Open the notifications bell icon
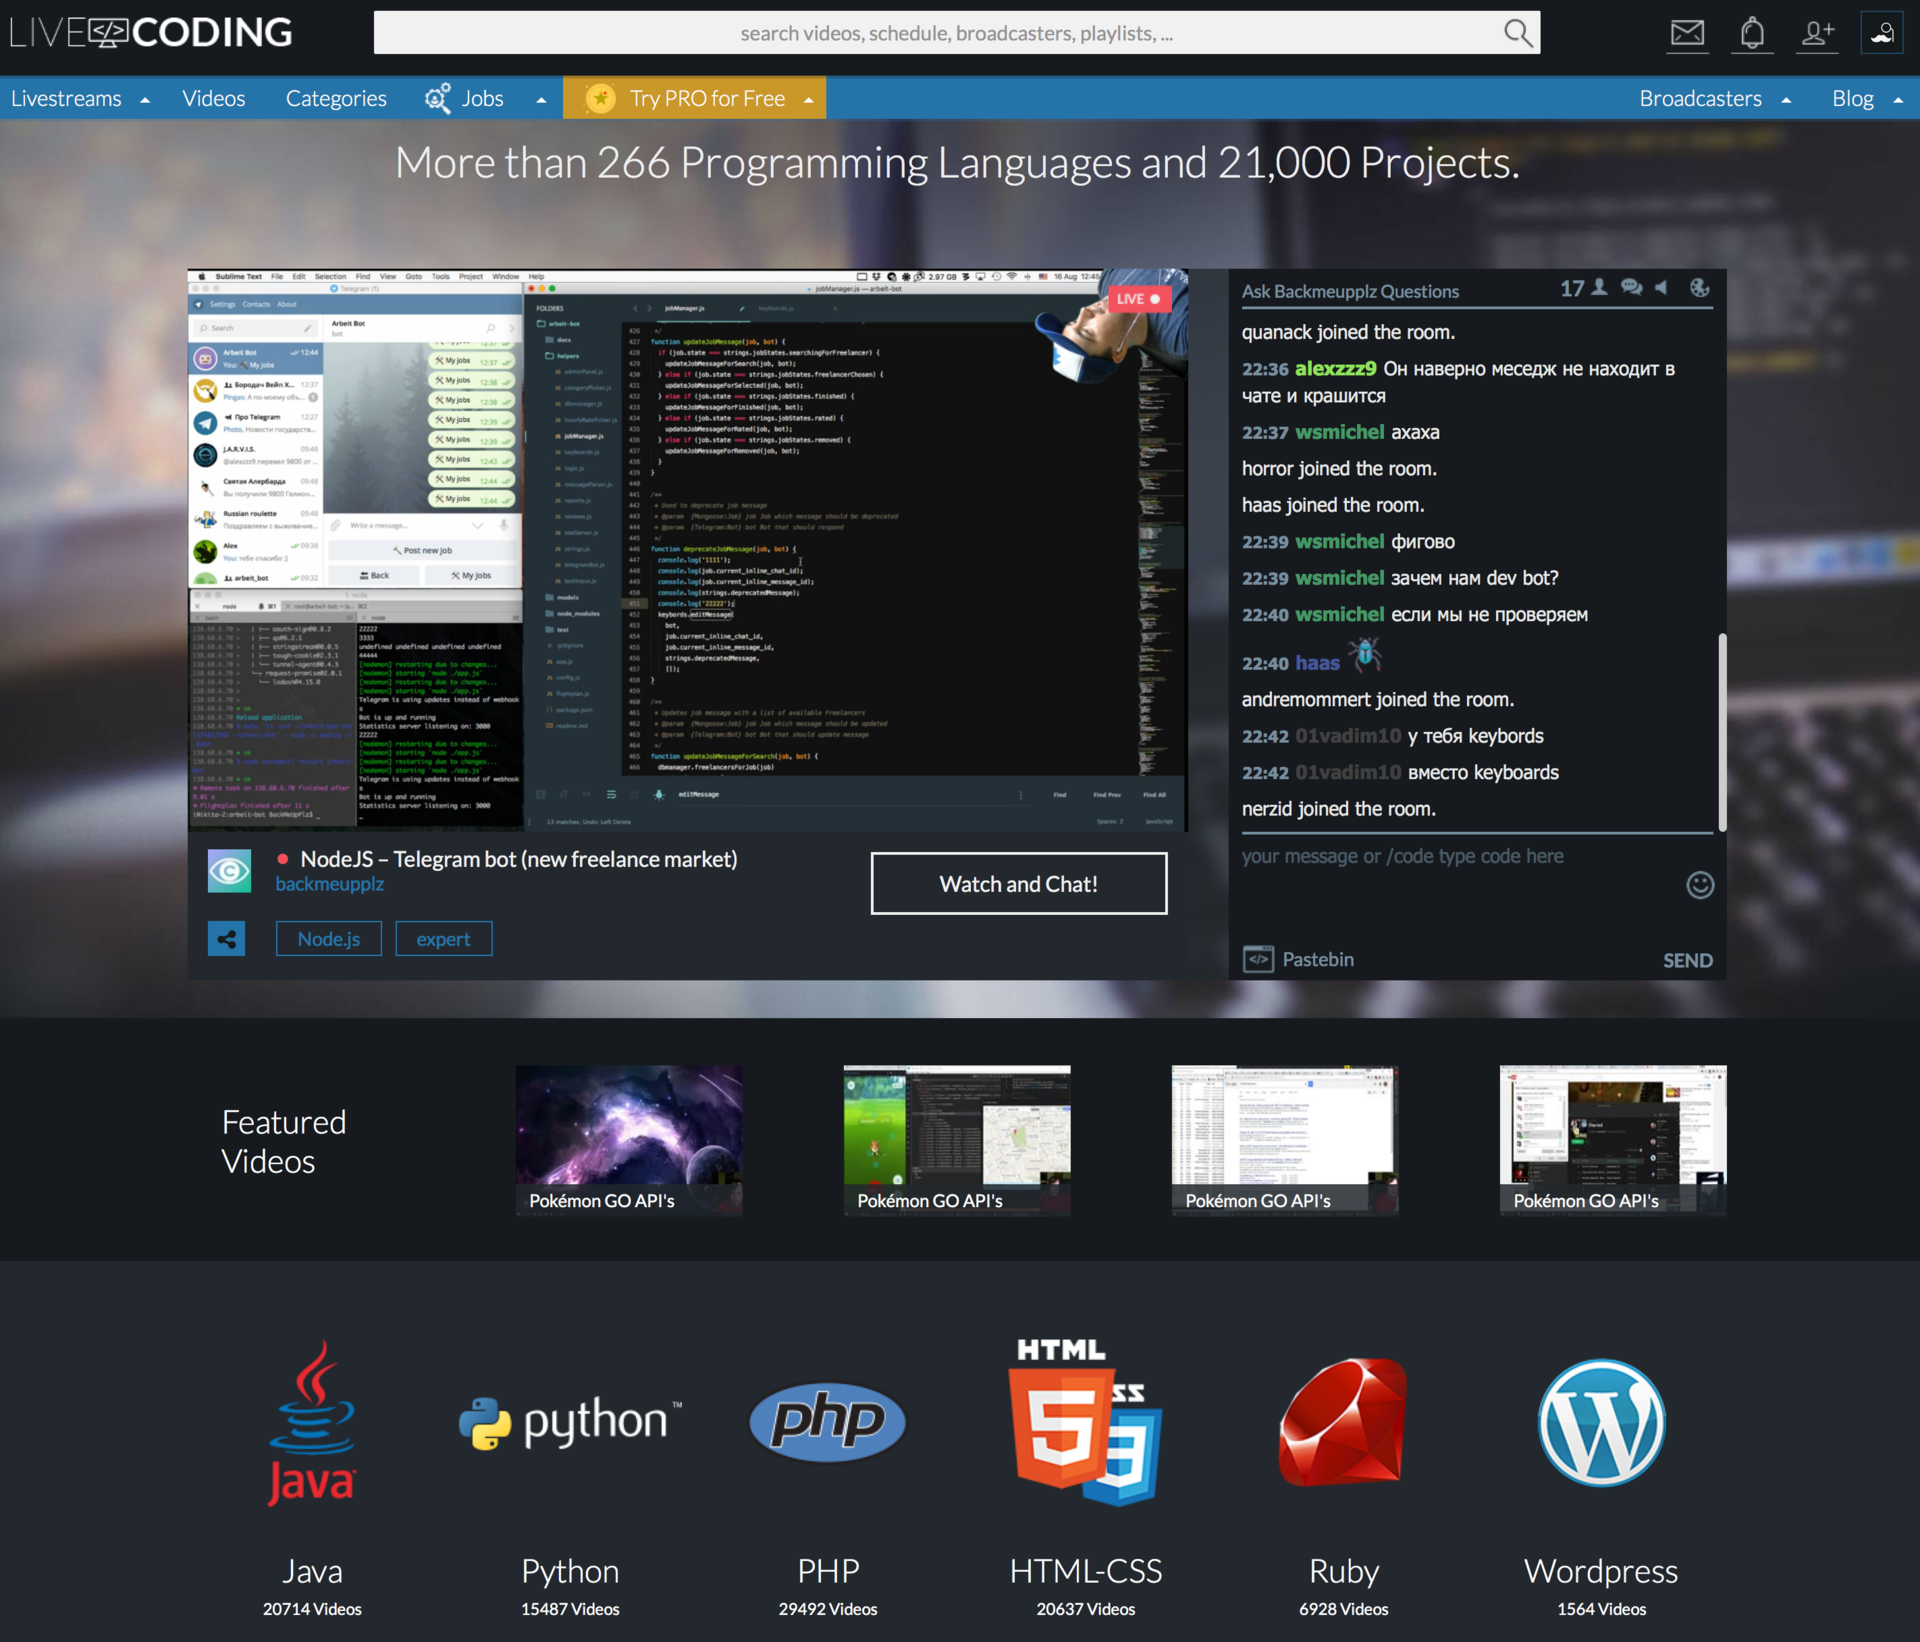 1752,33
